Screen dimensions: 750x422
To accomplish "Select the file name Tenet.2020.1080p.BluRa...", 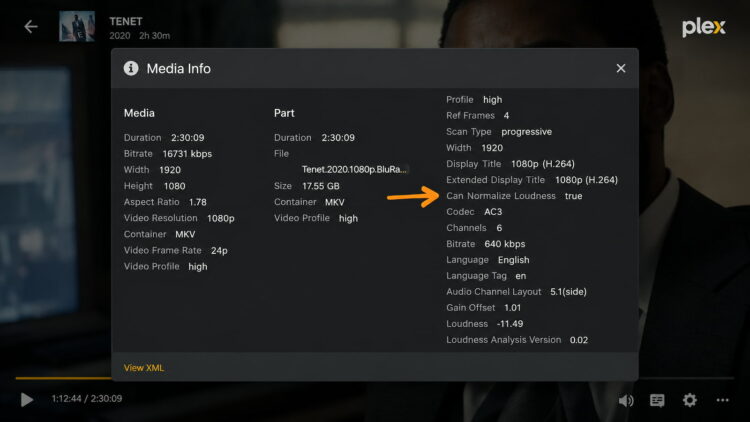I will [354, 169].
